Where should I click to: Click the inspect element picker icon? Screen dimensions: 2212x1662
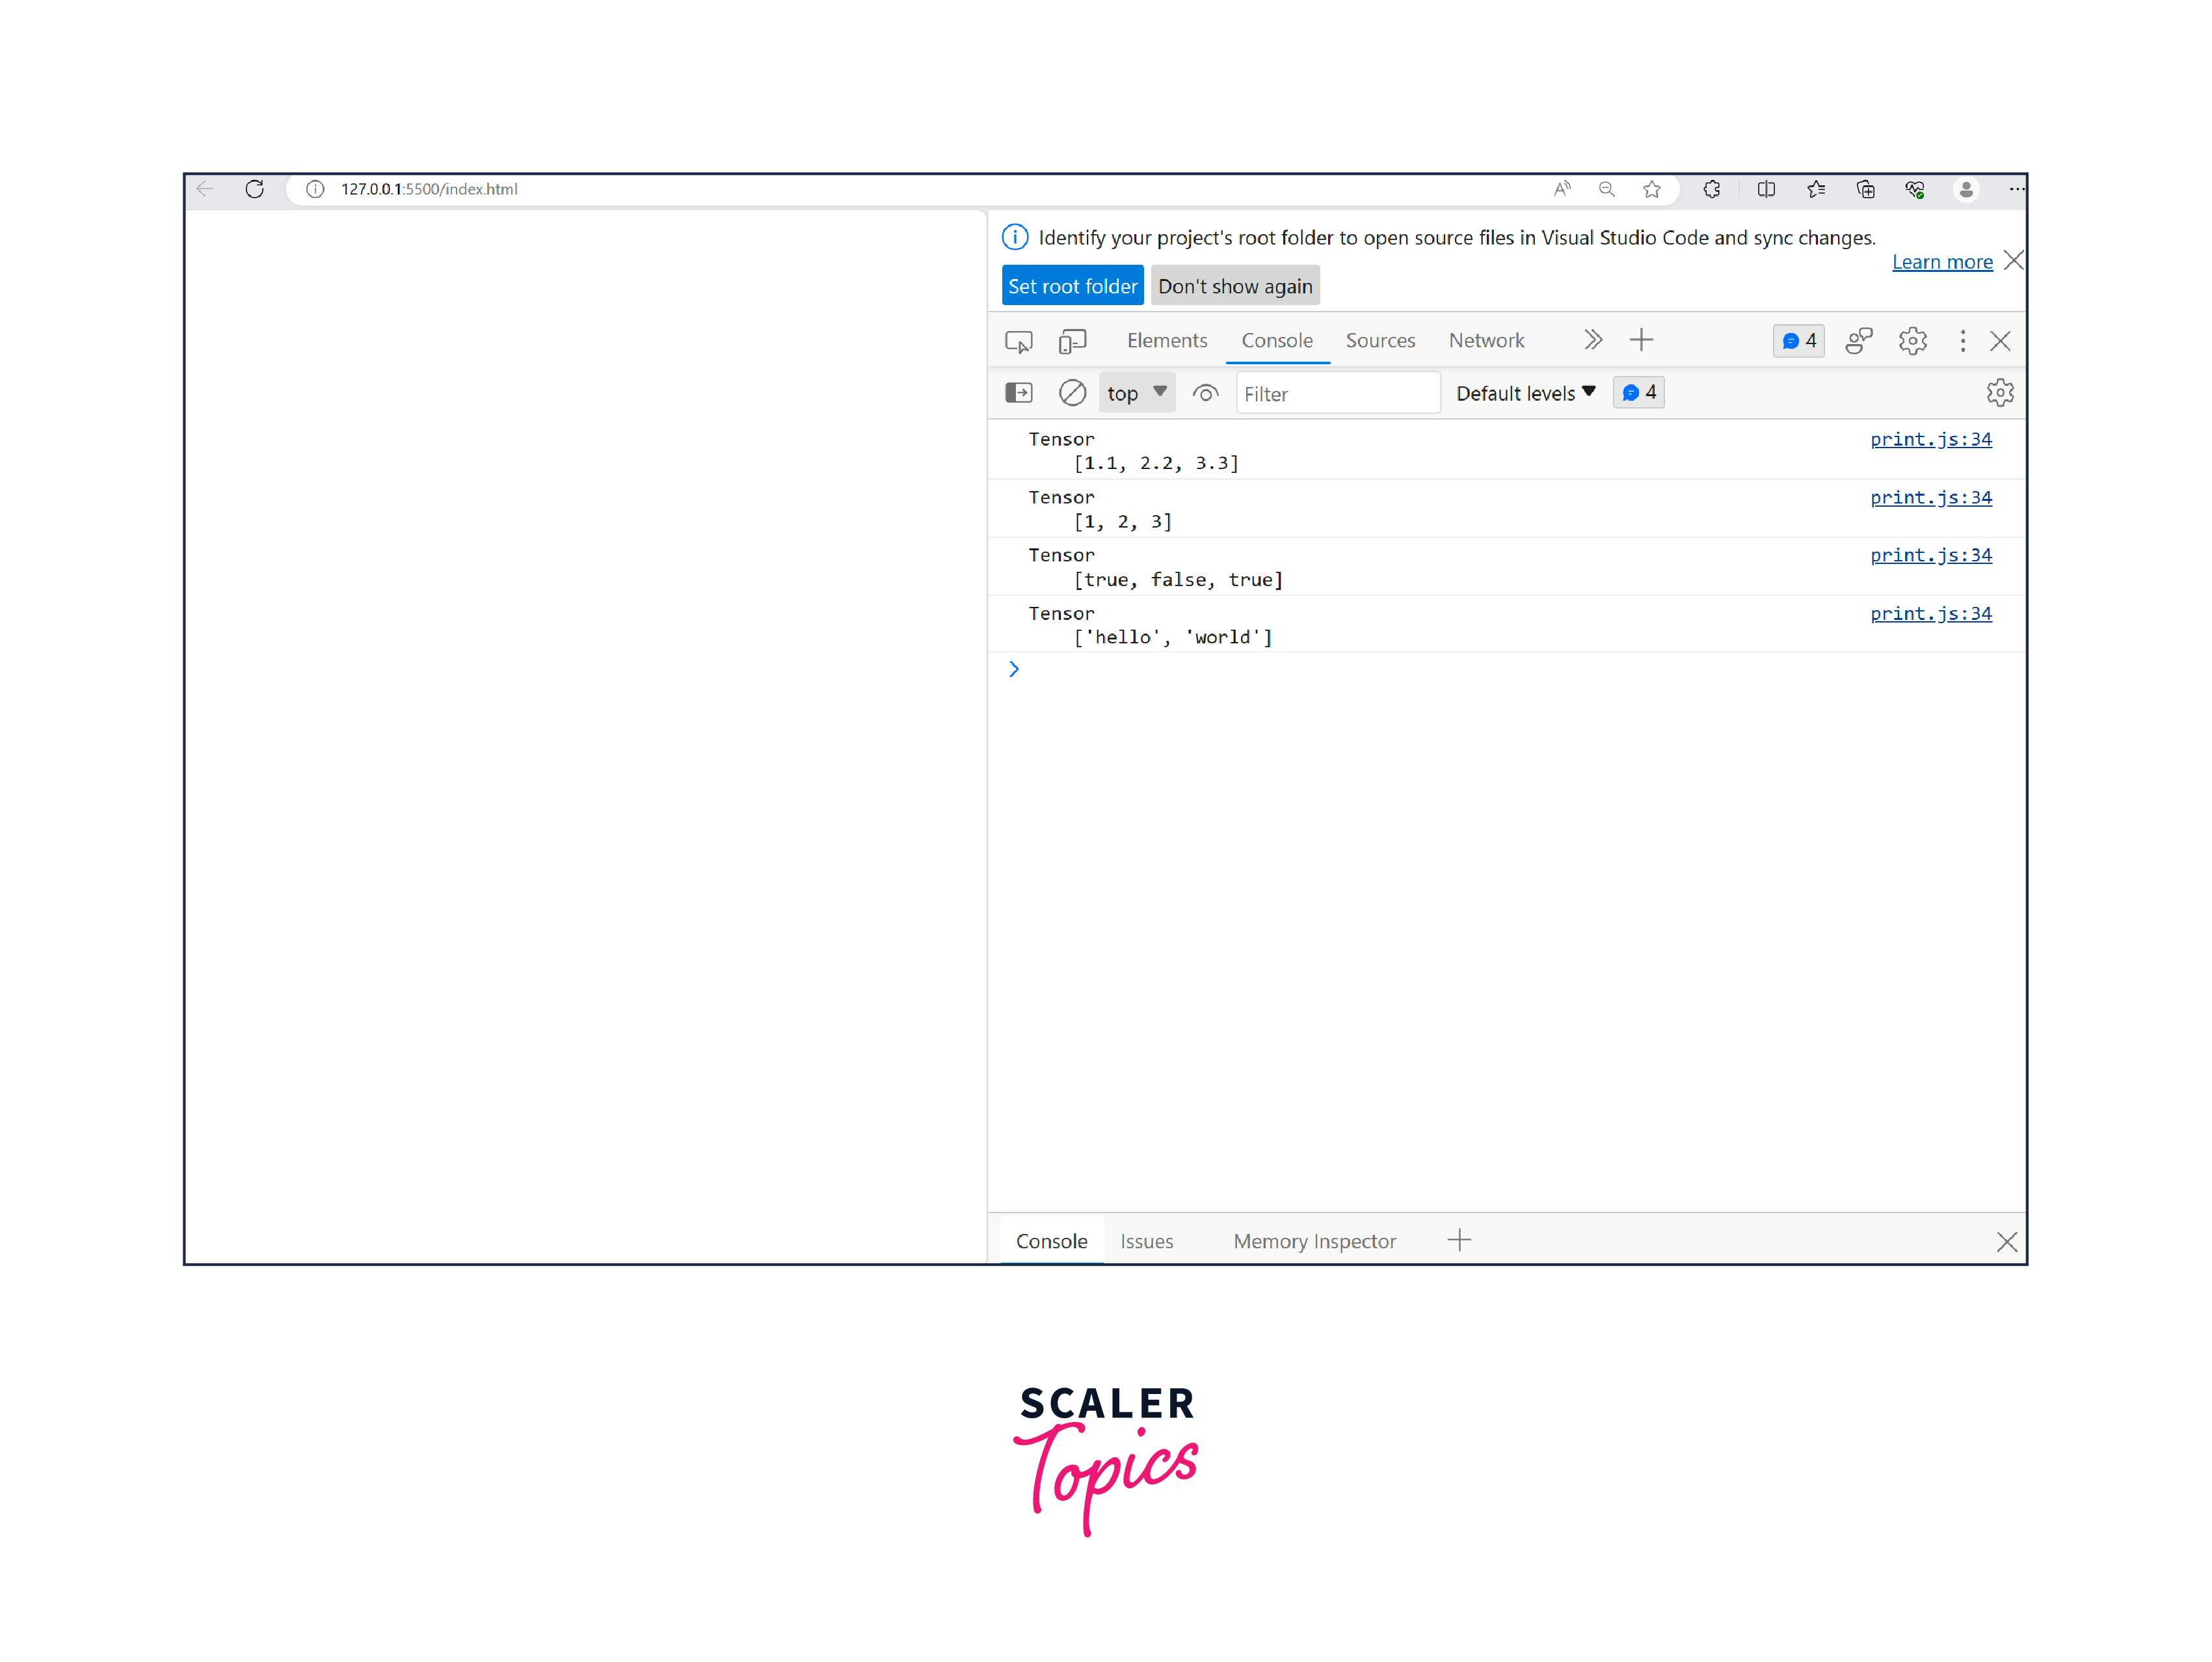coord(1018,341)
